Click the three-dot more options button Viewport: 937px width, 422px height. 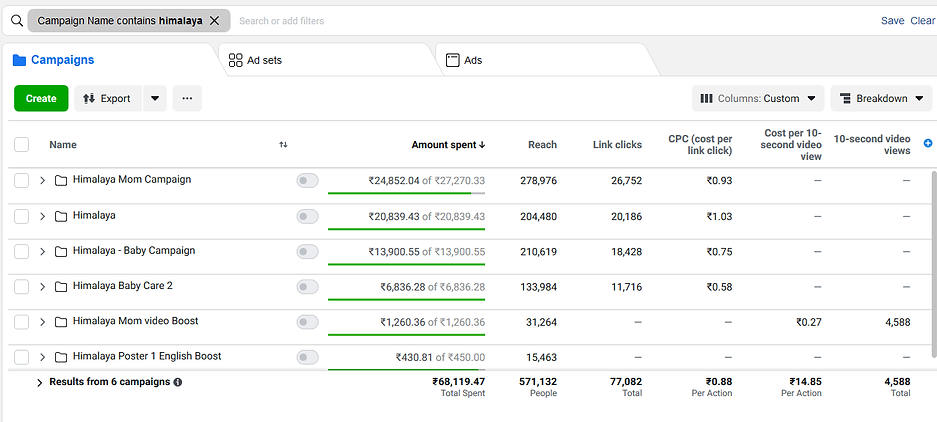[187, 98]
